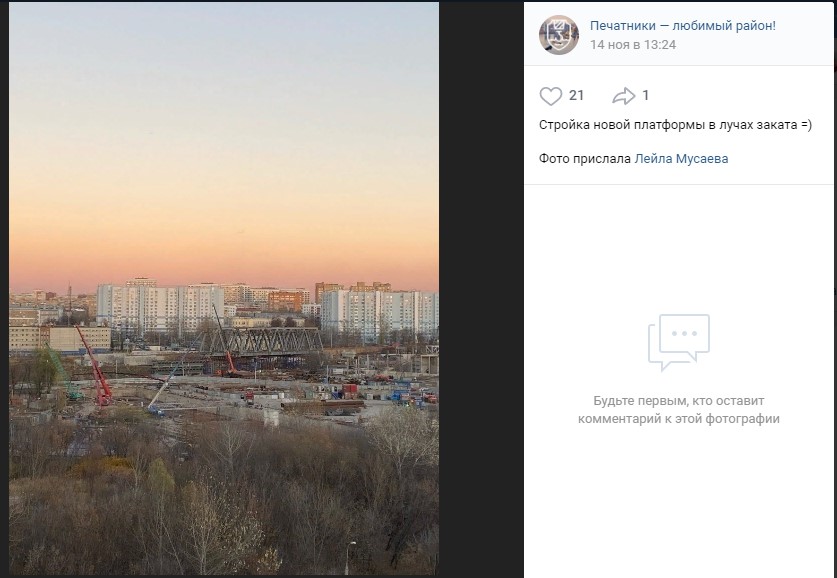Click the tall red crane in the photo
The image size is (837, 578).
[95, 366]
